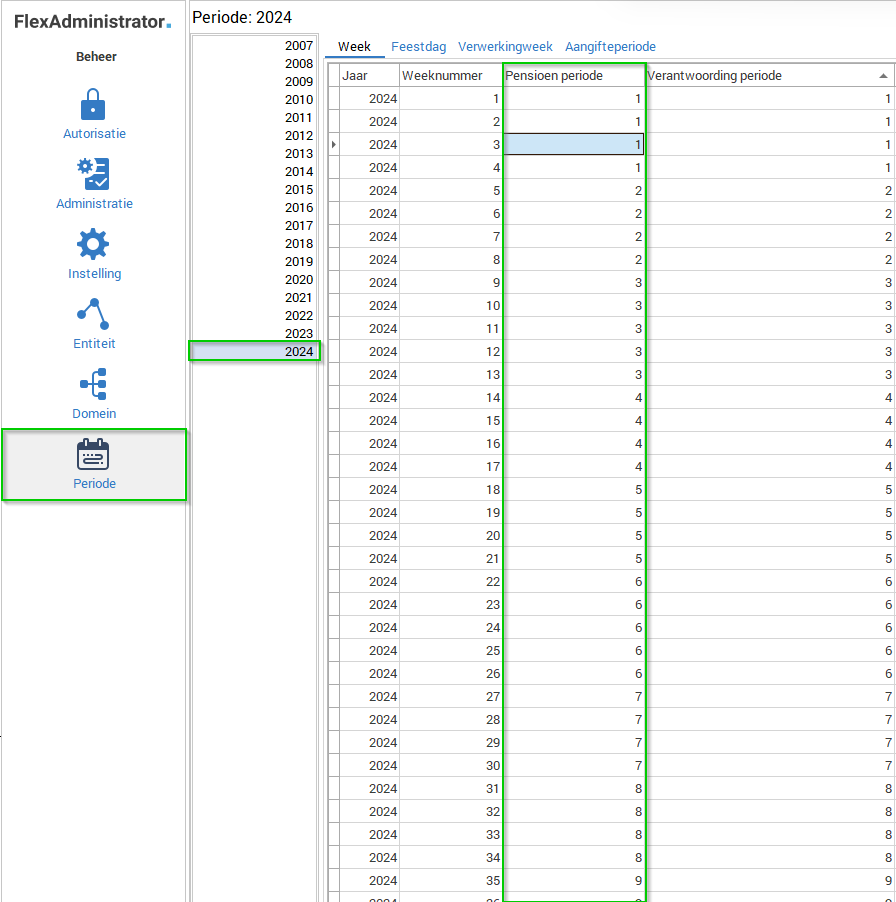896x902 pixels.
Task: Choose year 2020 from the year list
Action: pos(298,280)
